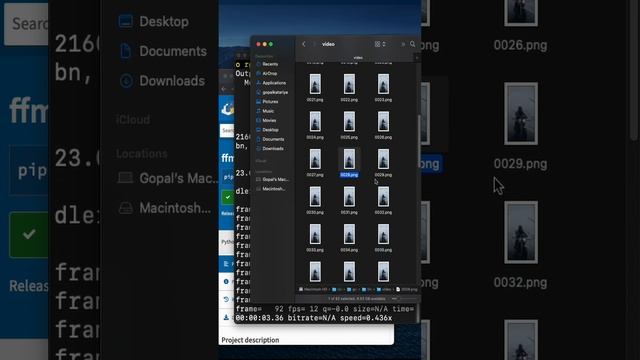Open Project description in the browser page
Screen dimensions: 640x360
click(250, 340)
